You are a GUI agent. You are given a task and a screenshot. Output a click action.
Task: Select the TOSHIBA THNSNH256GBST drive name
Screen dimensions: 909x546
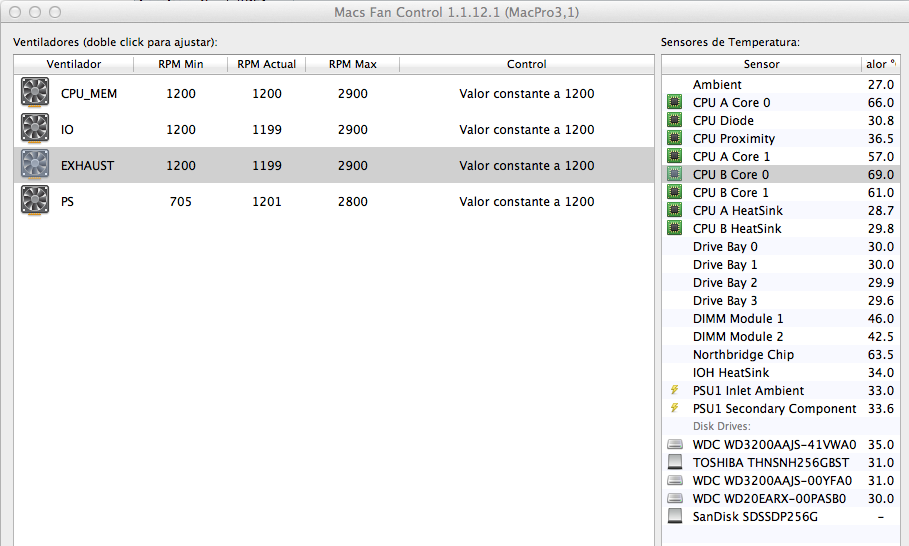coord(771,463)
